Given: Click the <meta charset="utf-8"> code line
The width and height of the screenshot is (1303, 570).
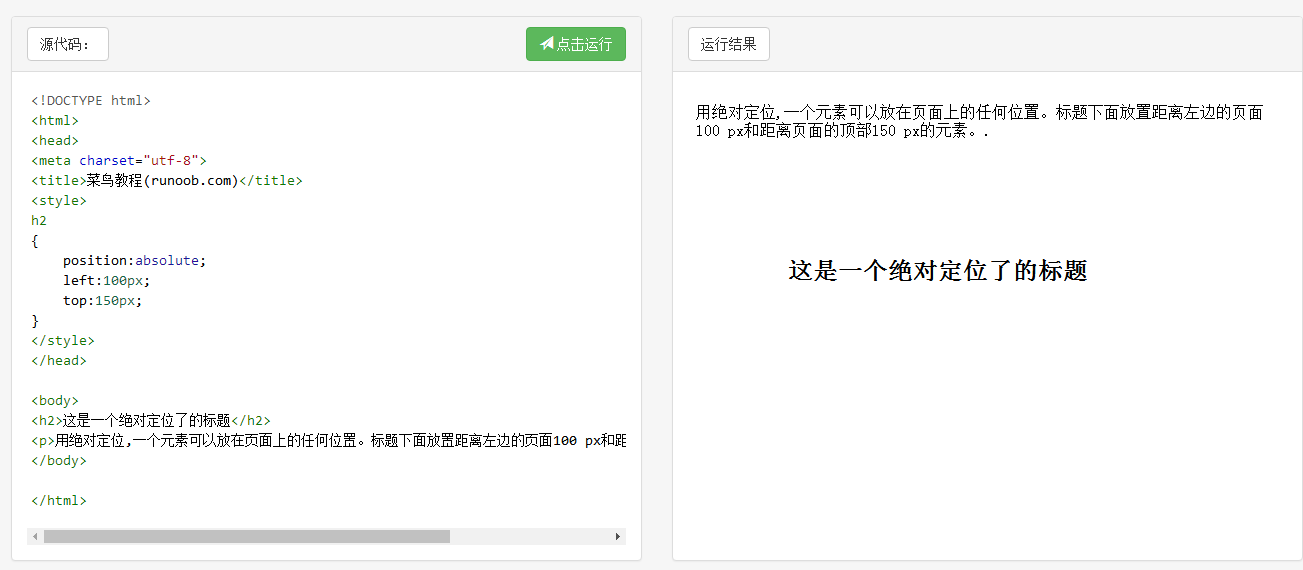Looking at the screenshot, I should click(x=119, y=160).
